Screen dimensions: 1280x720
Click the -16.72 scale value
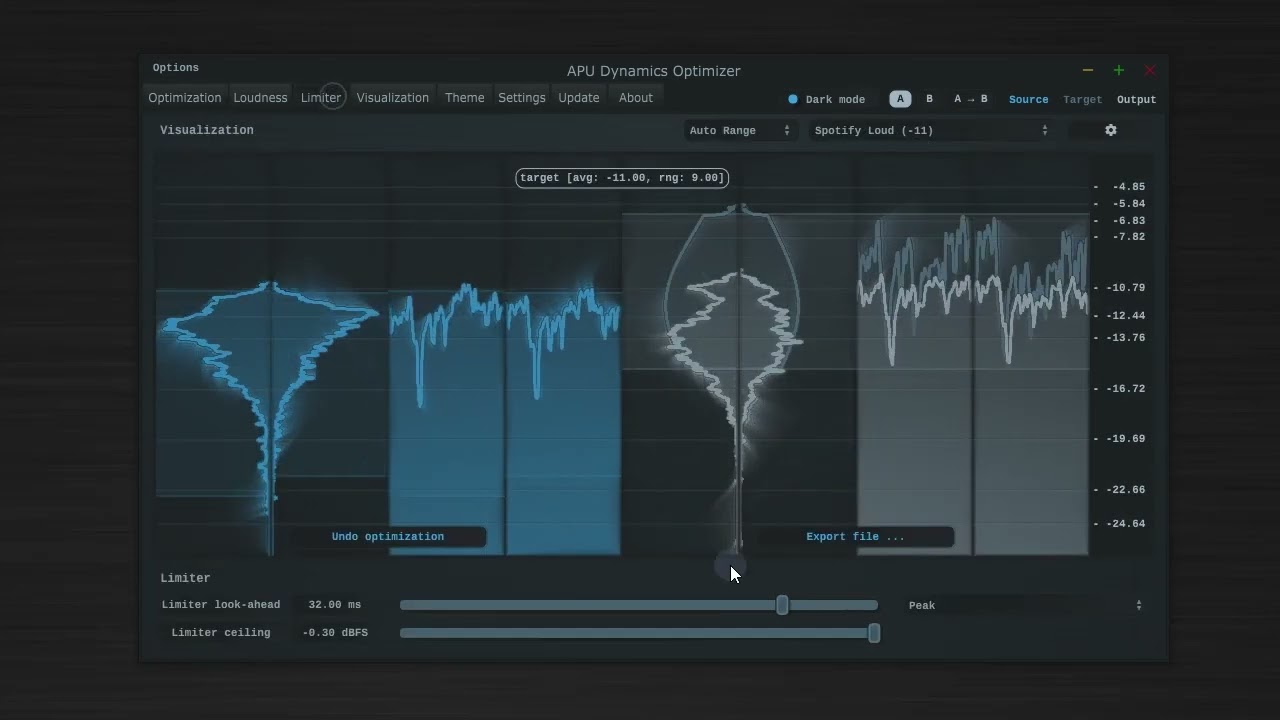tap(1126, 388)
